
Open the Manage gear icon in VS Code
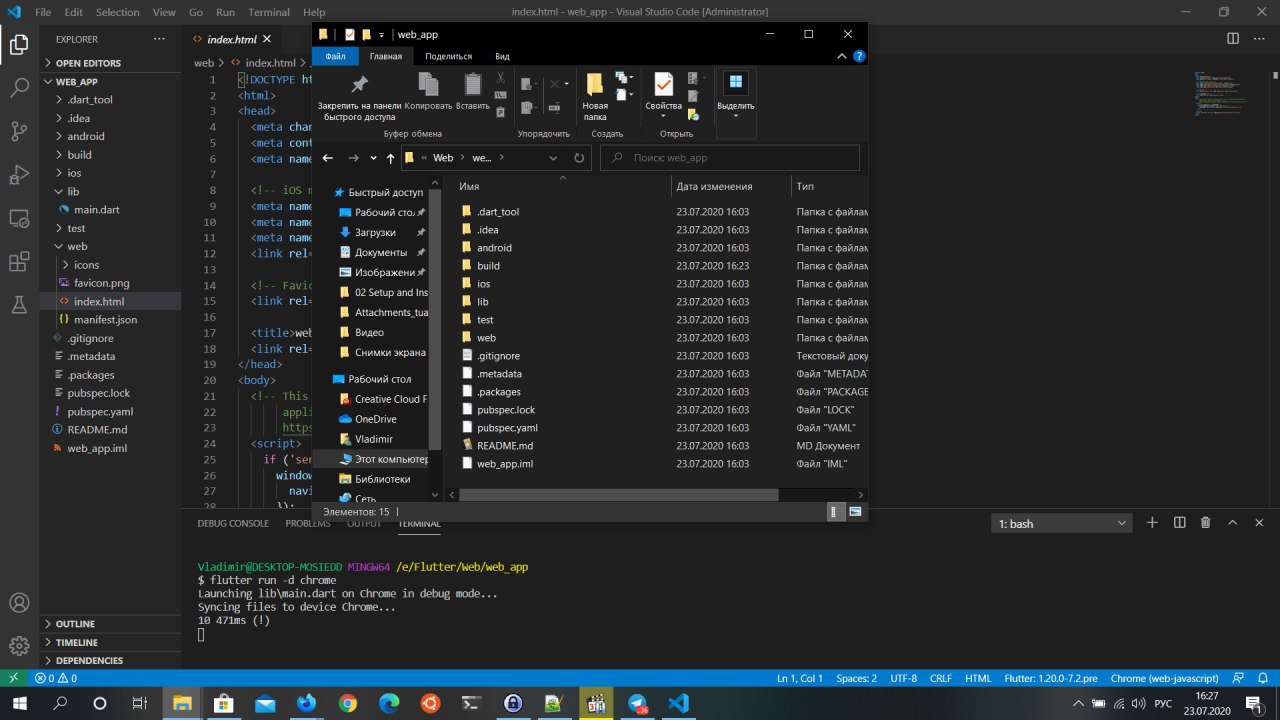pyautogui.click(x=19, y=646)
